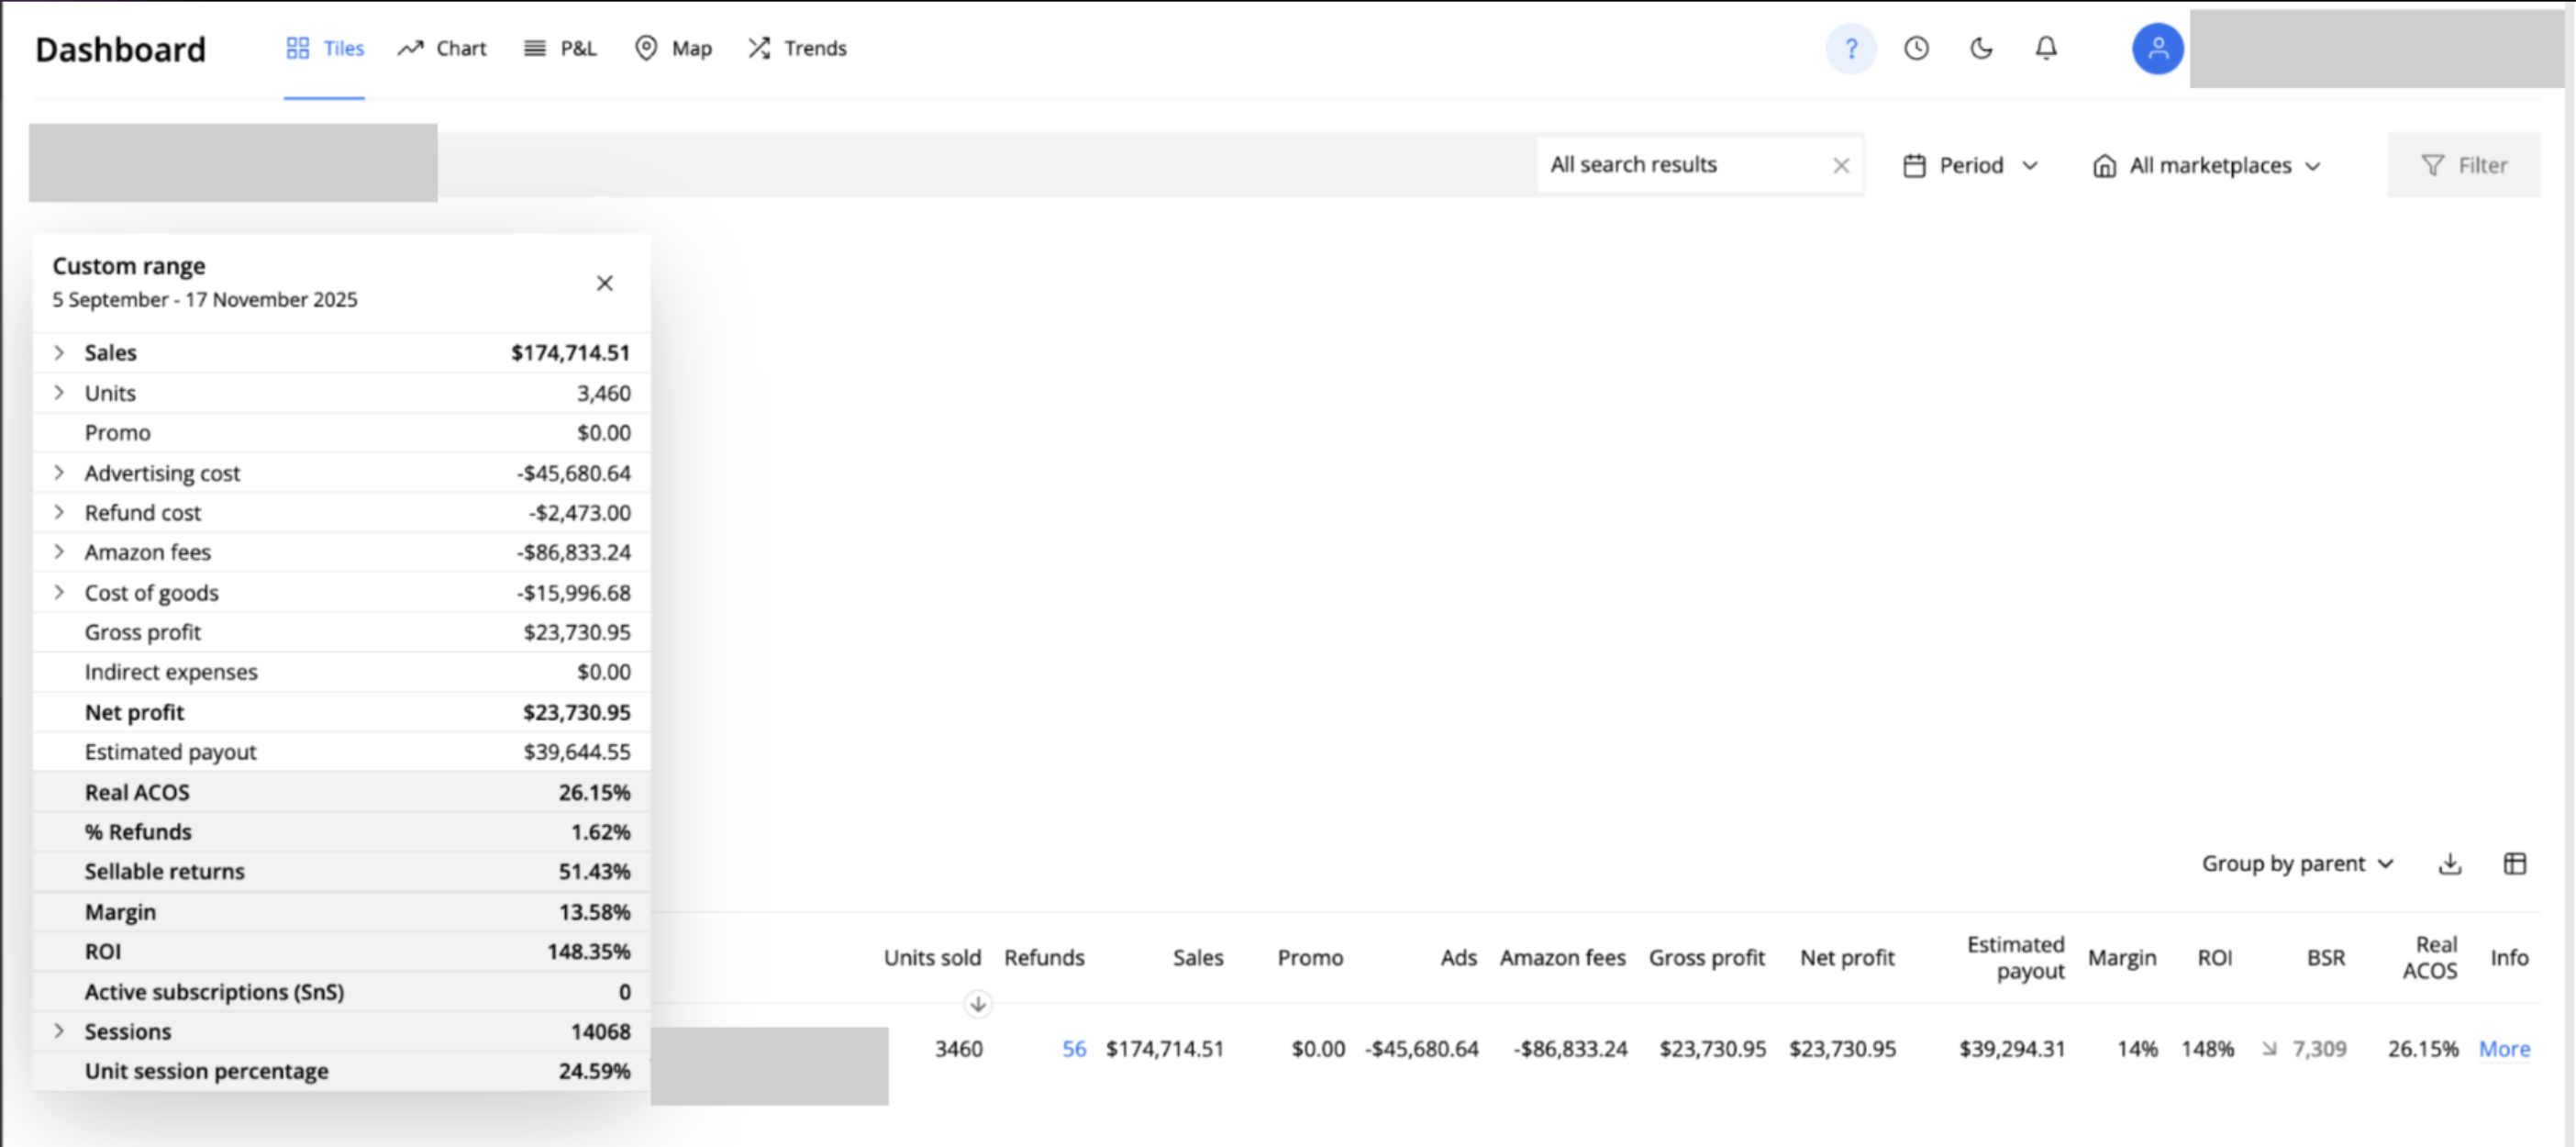Open the notifications bell
This screenshot has height=1147, width=2576.
click(2046, 48)
